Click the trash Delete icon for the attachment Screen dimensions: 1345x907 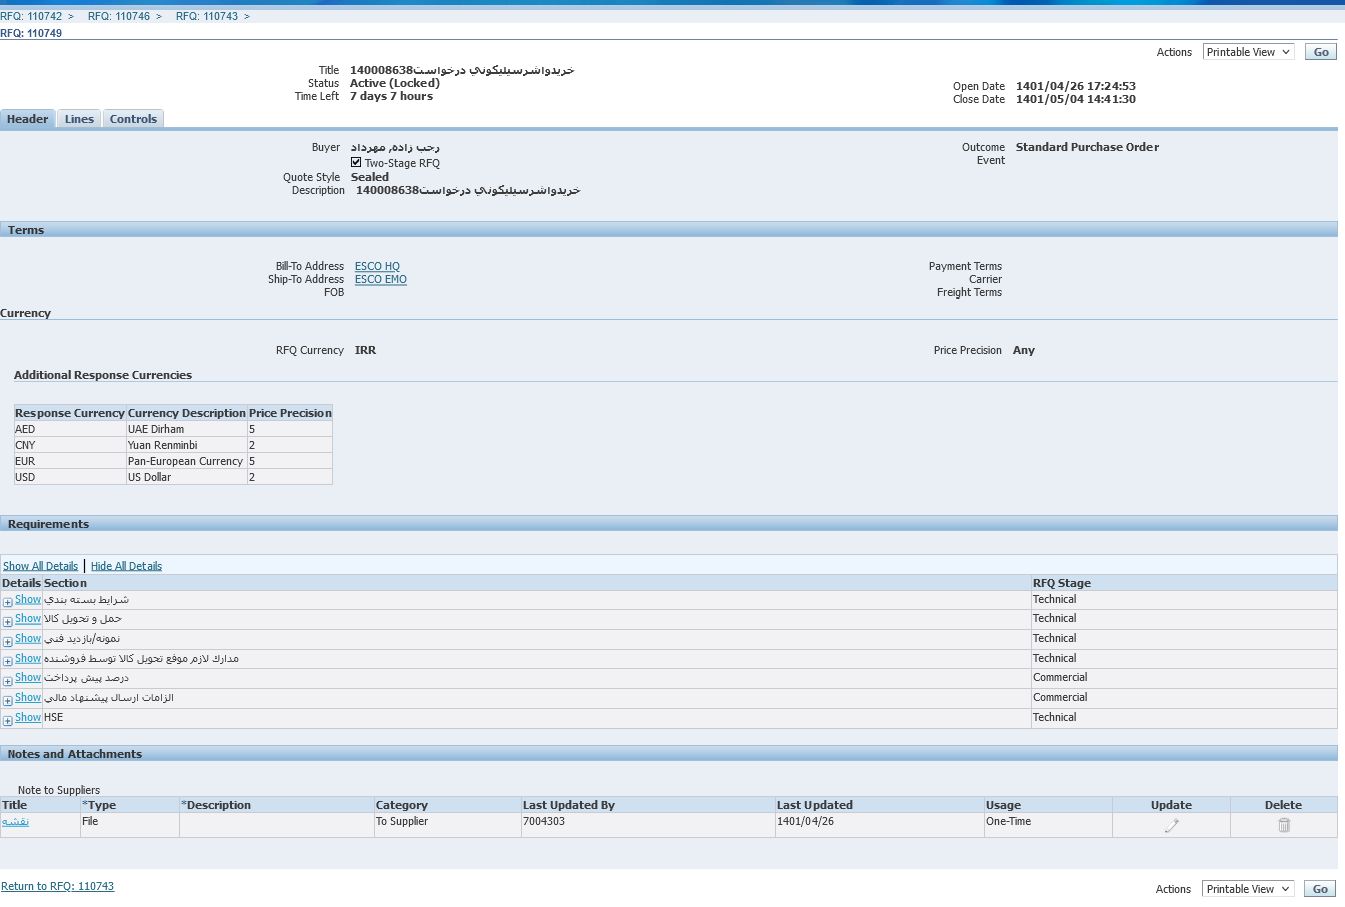tap(1284, 825)
